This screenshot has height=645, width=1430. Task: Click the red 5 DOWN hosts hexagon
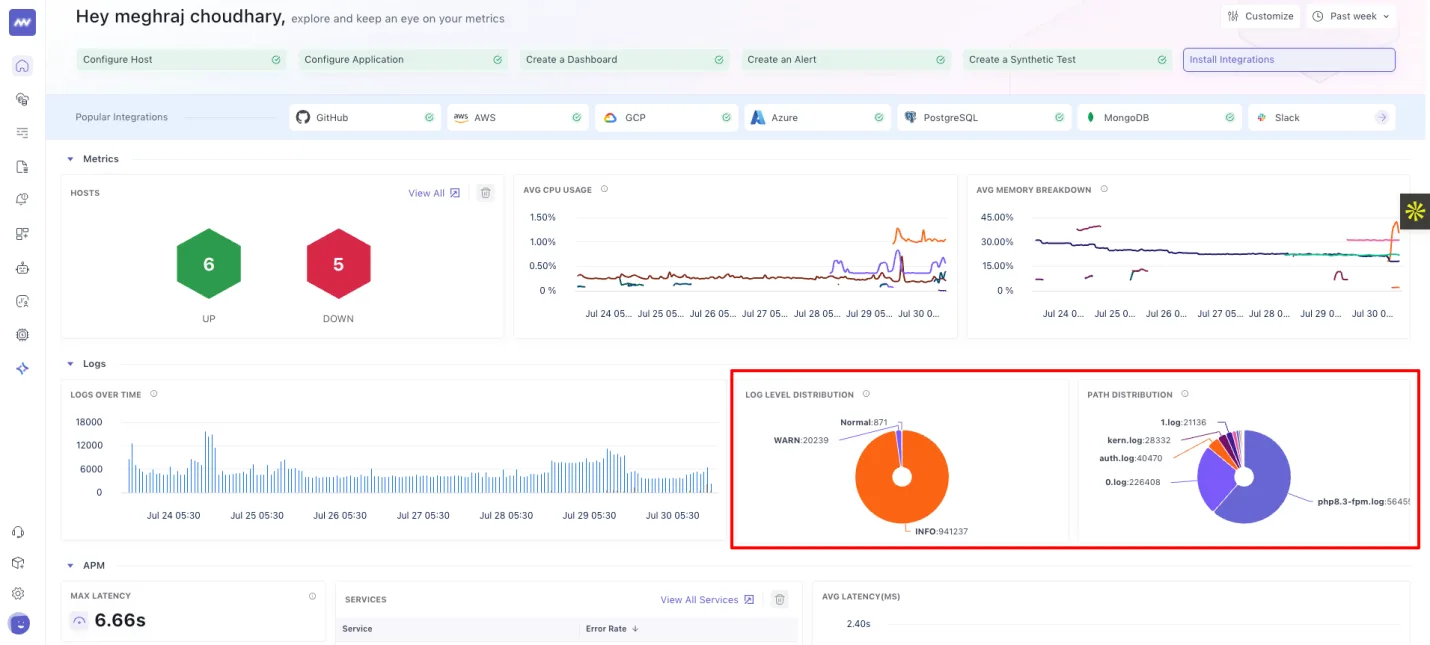(x=338, y=265)
